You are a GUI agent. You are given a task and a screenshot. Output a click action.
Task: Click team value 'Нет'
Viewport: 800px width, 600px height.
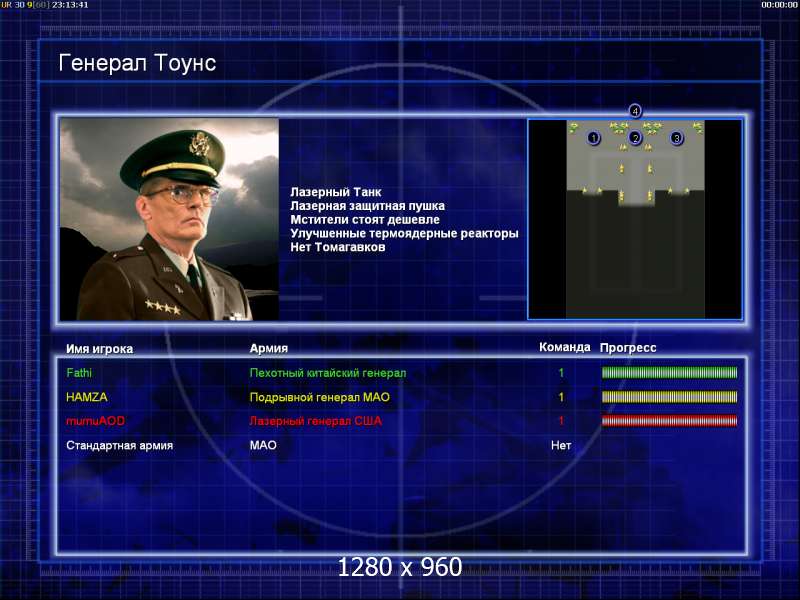[561, 445]
